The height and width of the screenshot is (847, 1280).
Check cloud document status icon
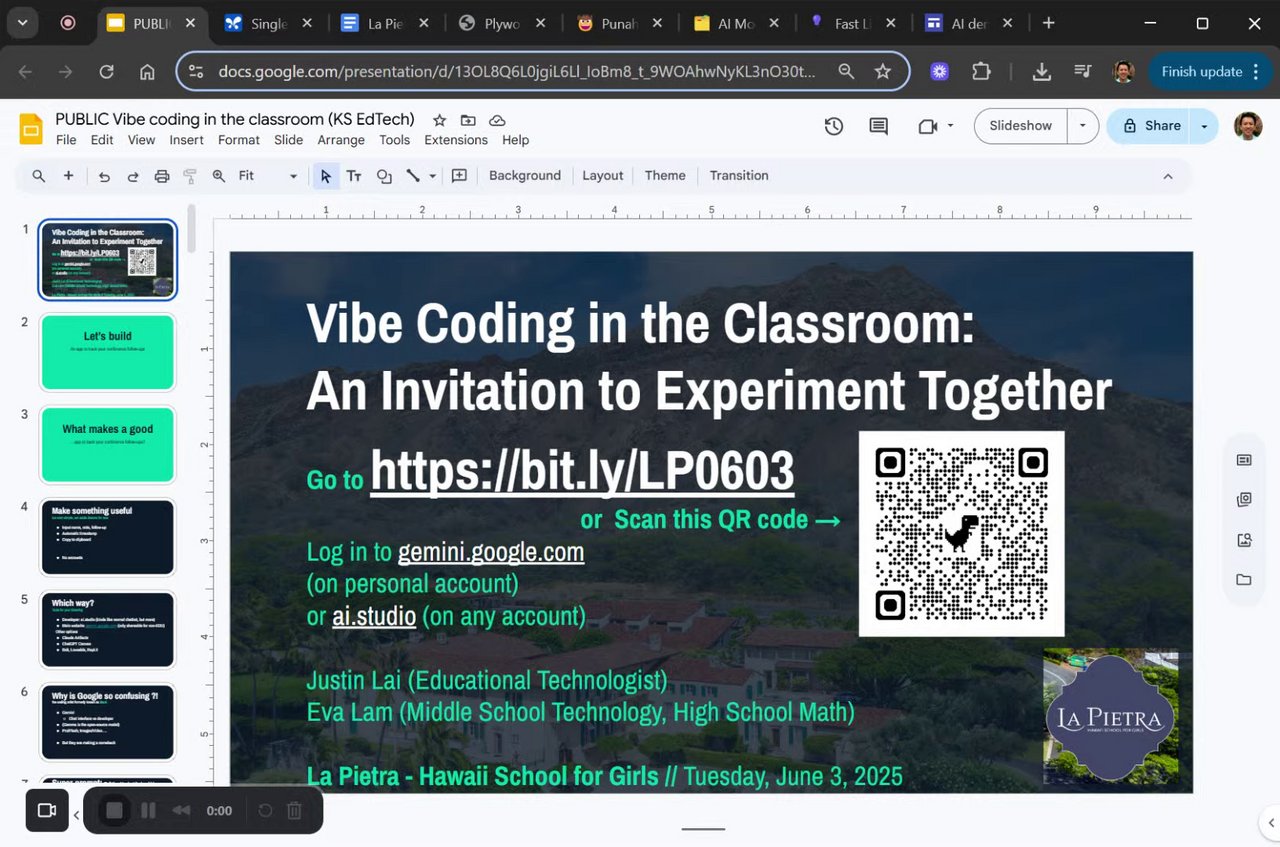pyautogui.click(x=497, y=120)
